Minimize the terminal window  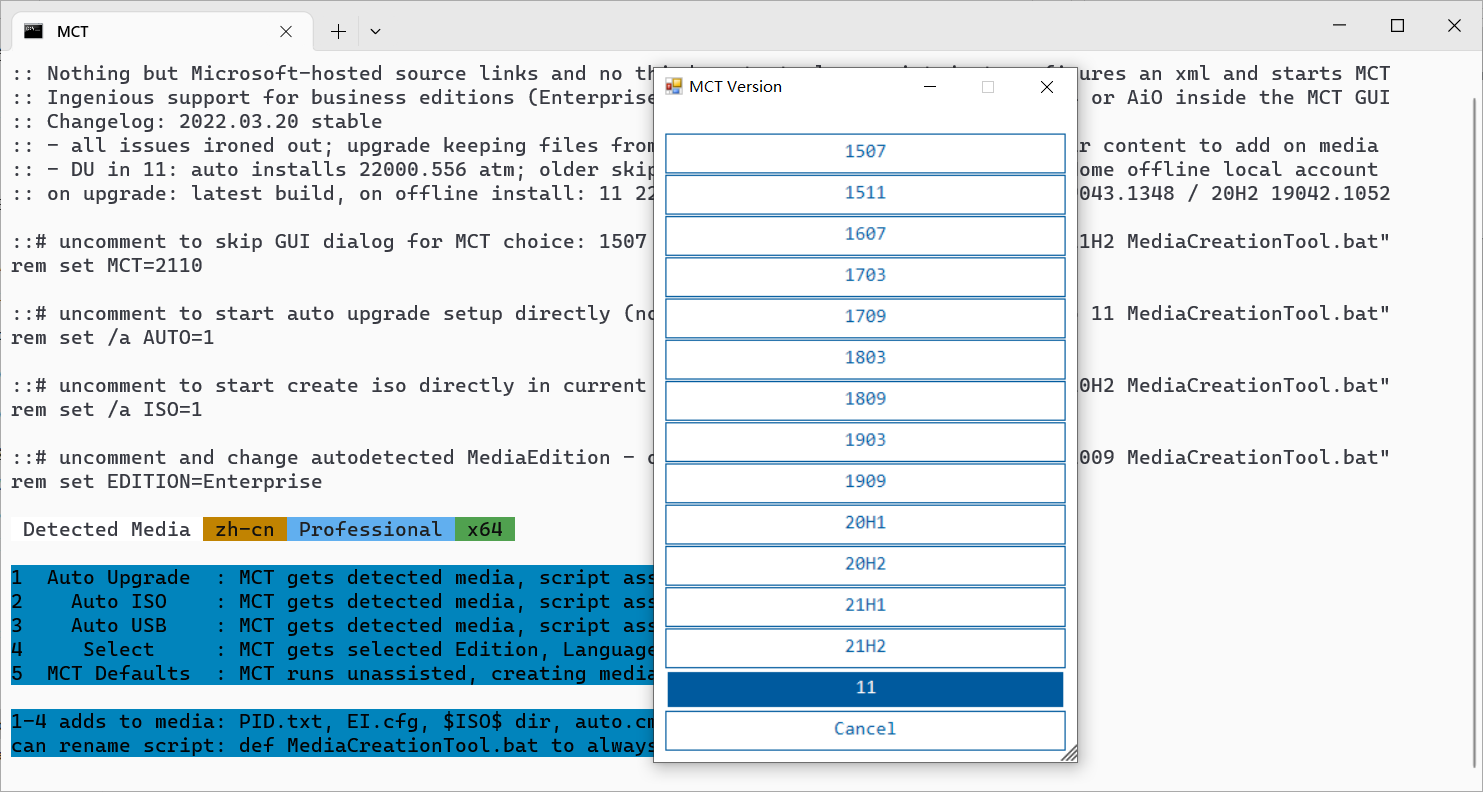point(1338,26)
